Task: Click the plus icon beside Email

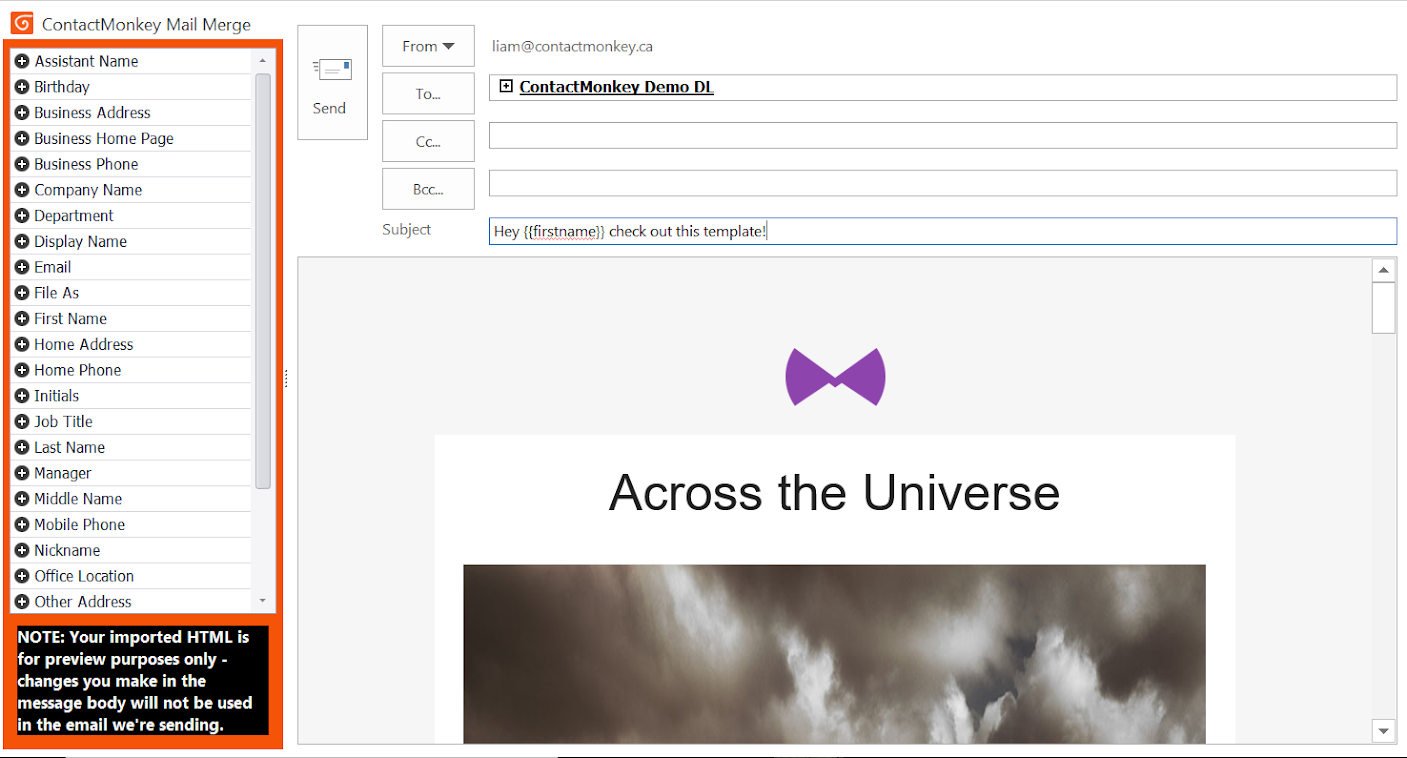Action: coord(22,267)
